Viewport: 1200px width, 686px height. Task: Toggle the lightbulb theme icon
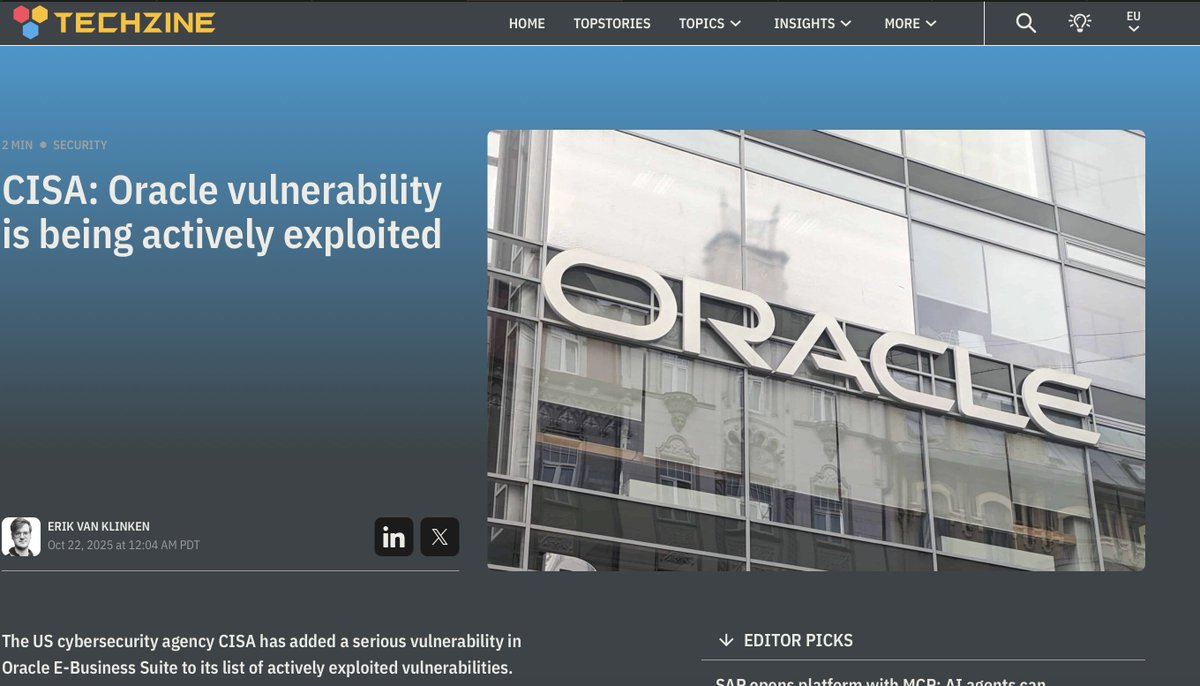tap(1080, 23)
